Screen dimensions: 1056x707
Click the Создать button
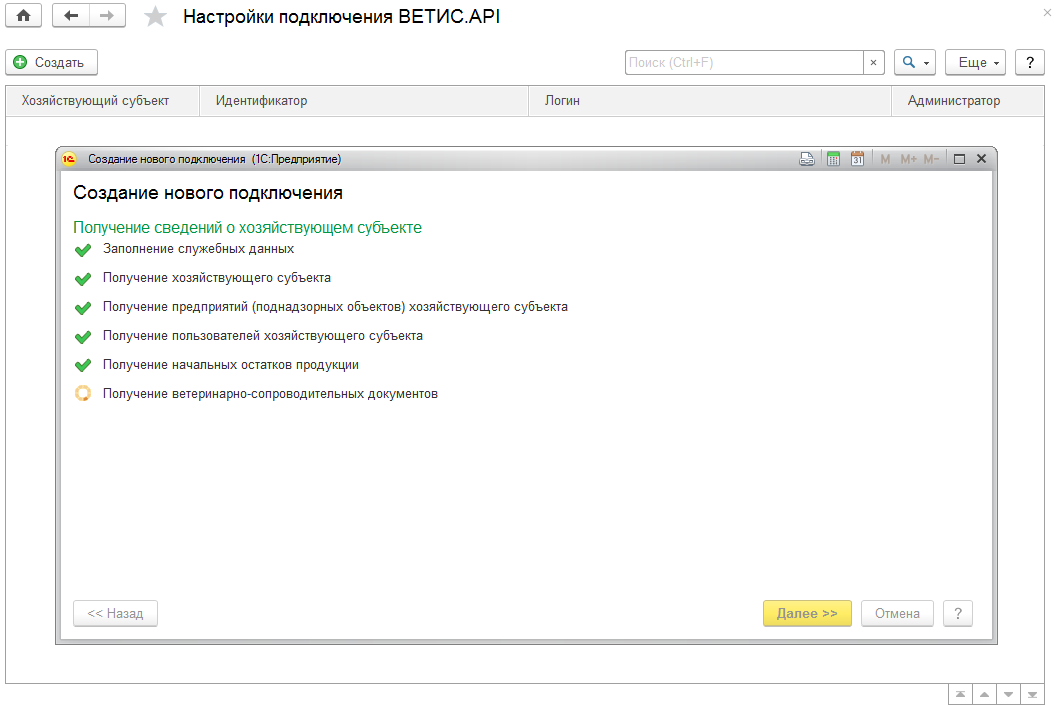pyautogui.click(x=51, y=63)
